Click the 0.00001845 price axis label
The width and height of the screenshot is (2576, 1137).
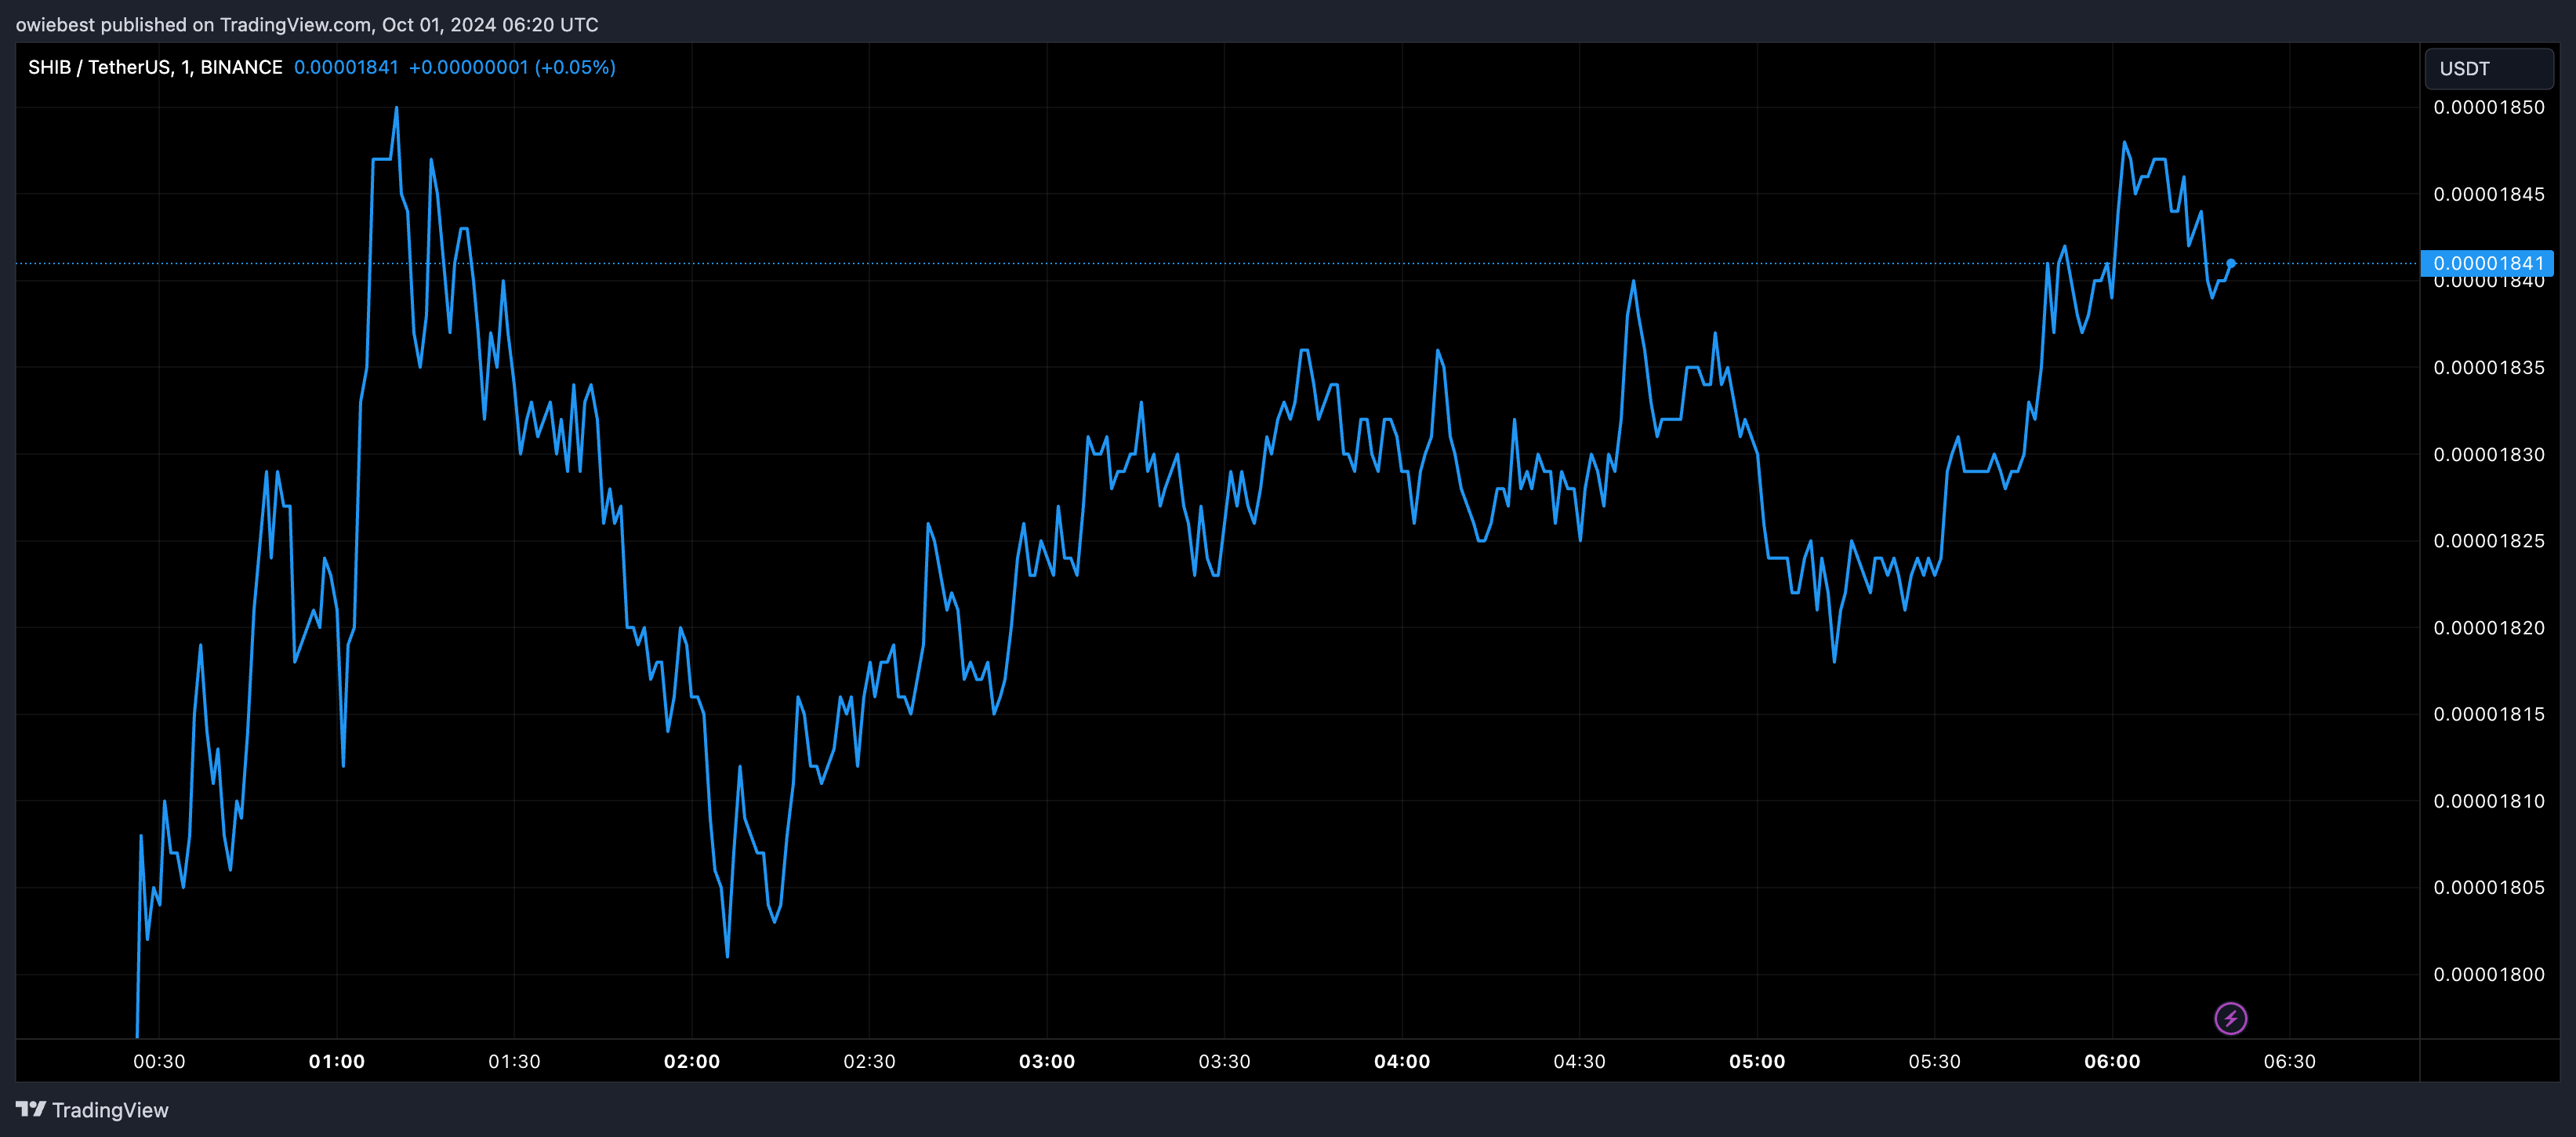(x=2489, y=194)
